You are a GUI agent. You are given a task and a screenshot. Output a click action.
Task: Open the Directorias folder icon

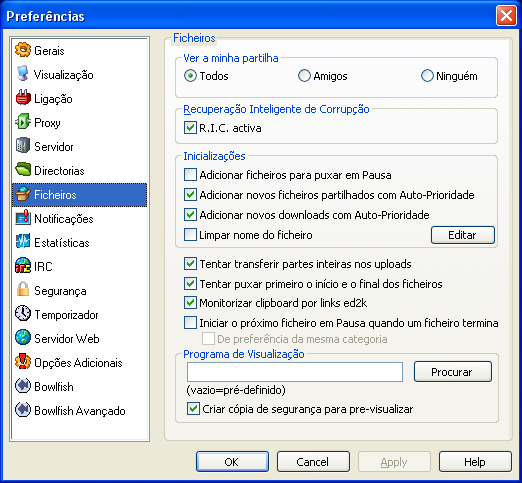(x=23, y=170)
